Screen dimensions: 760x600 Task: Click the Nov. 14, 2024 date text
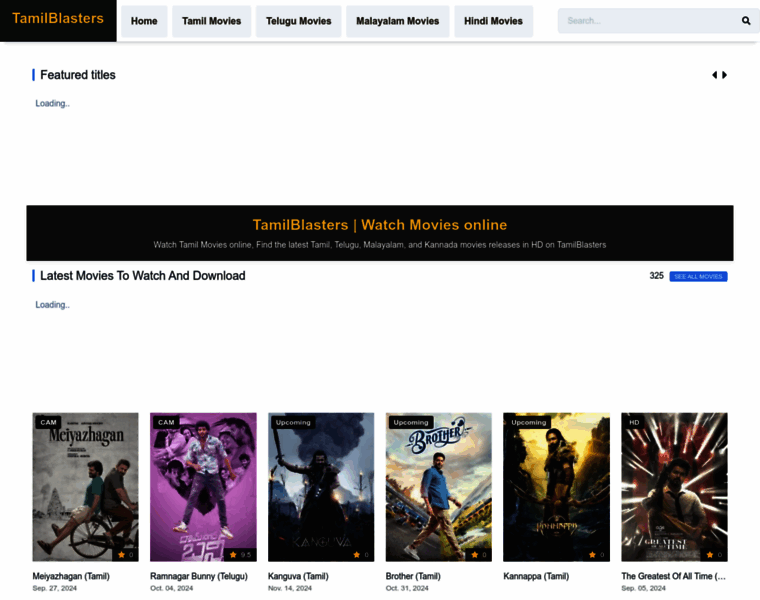pos(290,588)
